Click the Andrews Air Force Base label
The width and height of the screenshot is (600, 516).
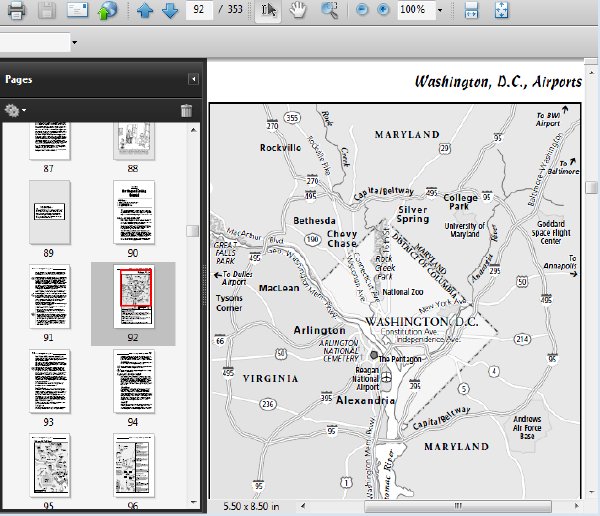click(x=527, y=427)
